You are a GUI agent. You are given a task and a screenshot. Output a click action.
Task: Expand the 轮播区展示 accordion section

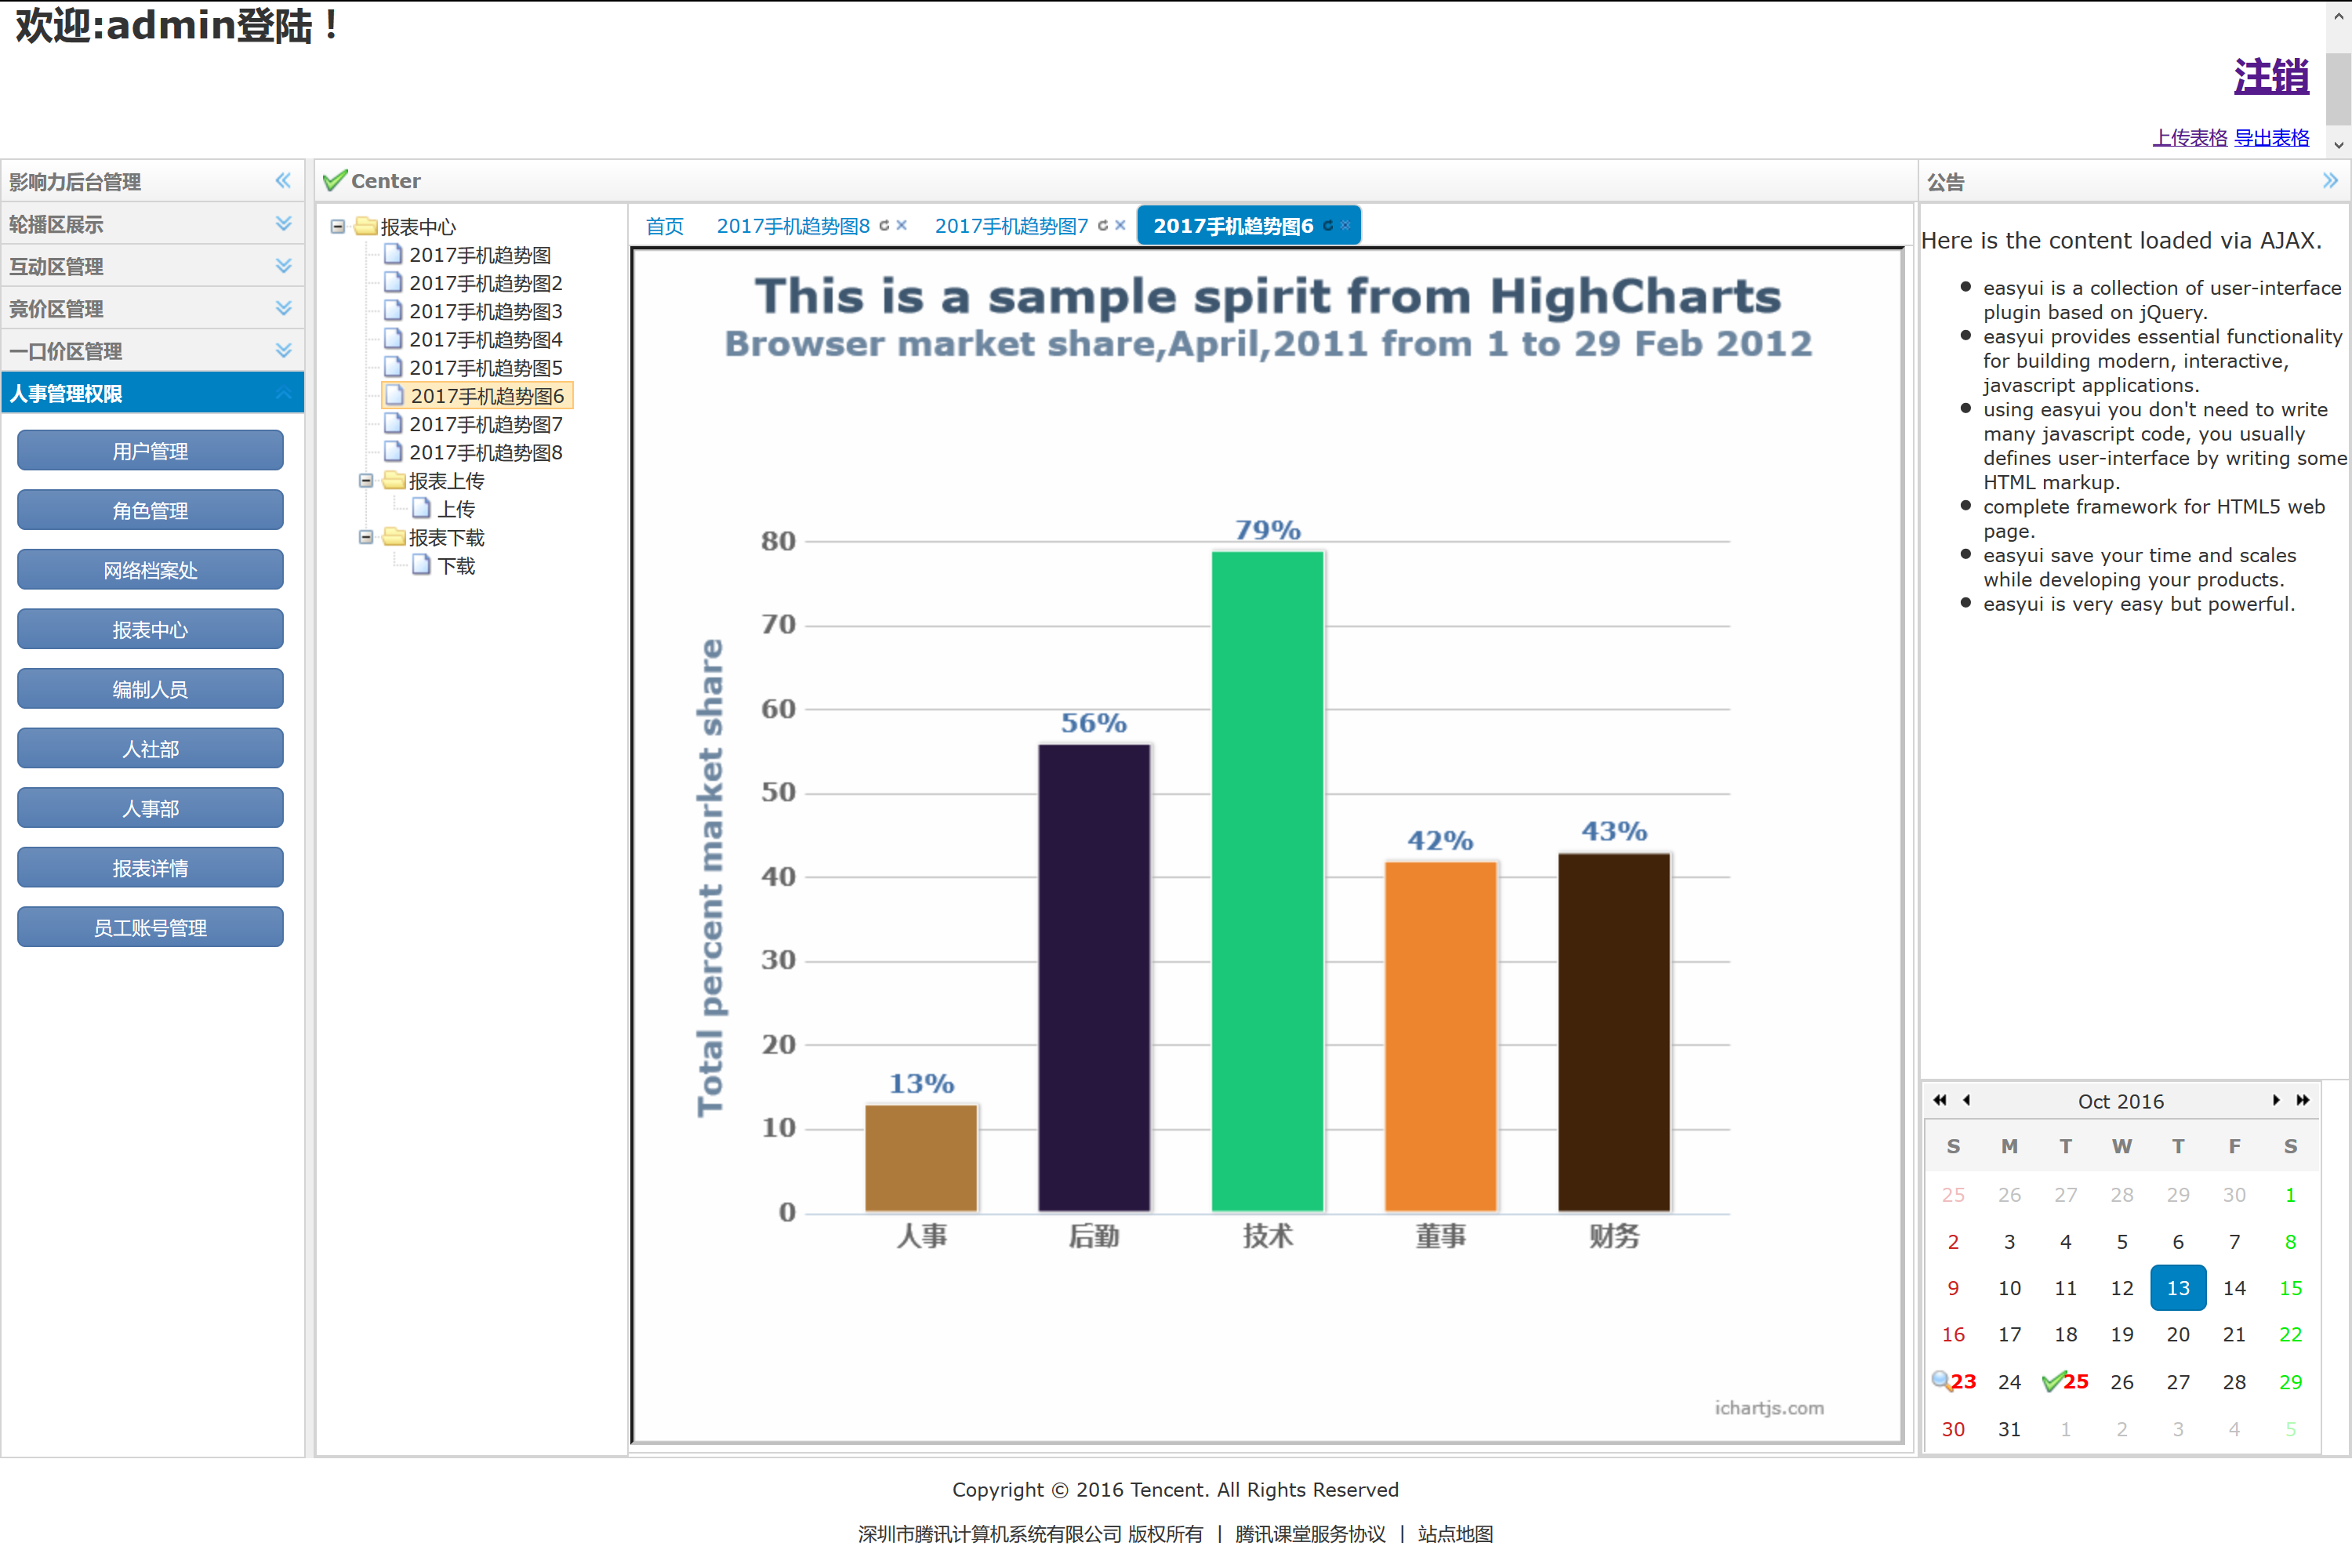tap(283, 224)
